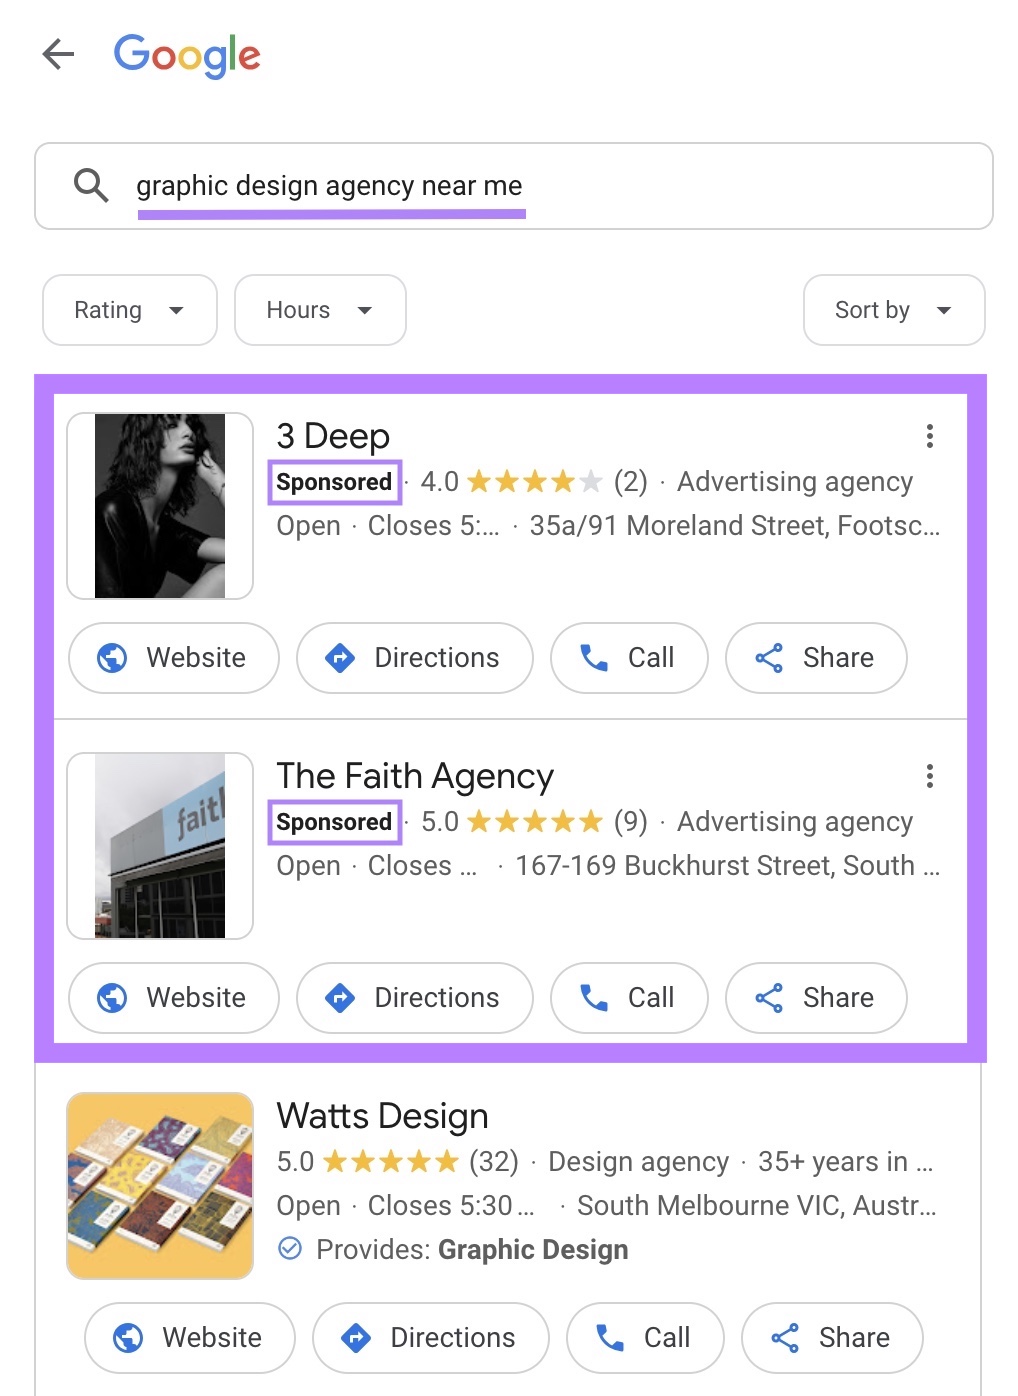Expand the Hours filter options

tap(320, 310)
